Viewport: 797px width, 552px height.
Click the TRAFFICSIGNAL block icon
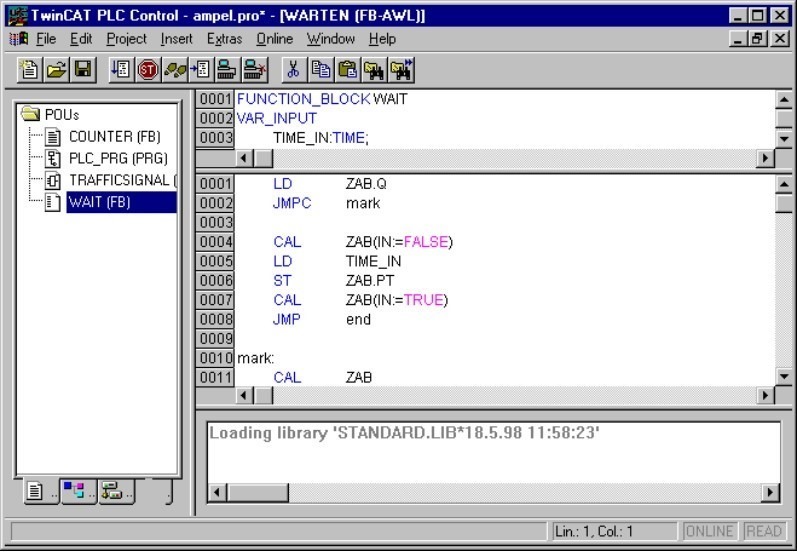point(52,180)
